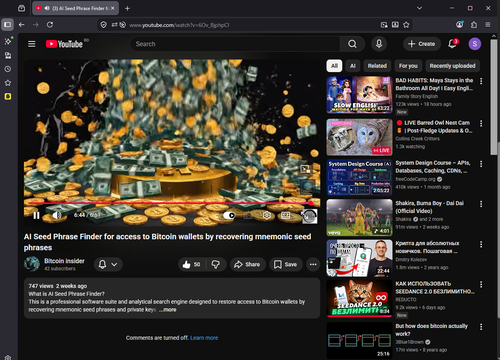Screen dimensions: 500x360
Task: Toggle the browser sidebar button
Action: (8, 25)
